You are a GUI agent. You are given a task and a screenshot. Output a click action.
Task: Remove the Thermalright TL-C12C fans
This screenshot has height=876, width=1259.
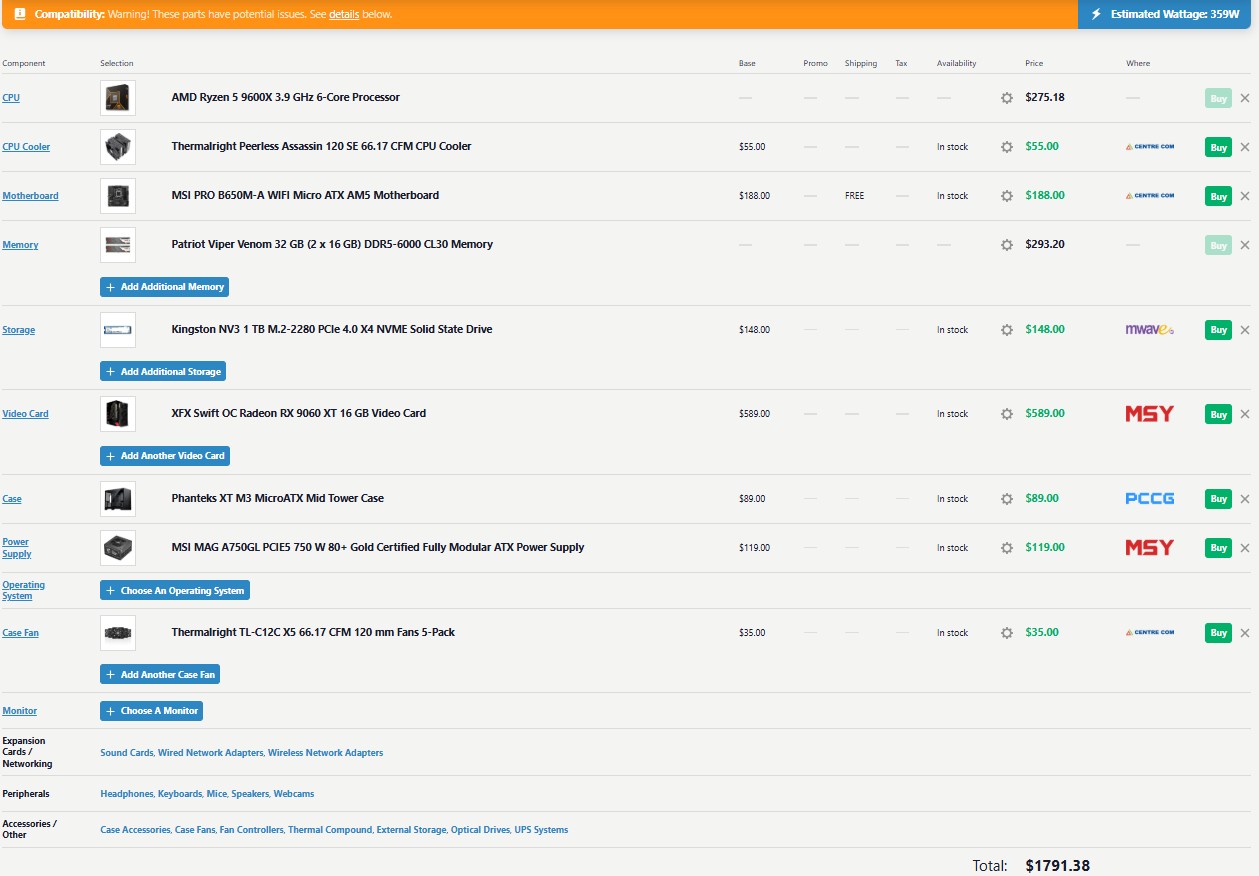coord(1245,633)
